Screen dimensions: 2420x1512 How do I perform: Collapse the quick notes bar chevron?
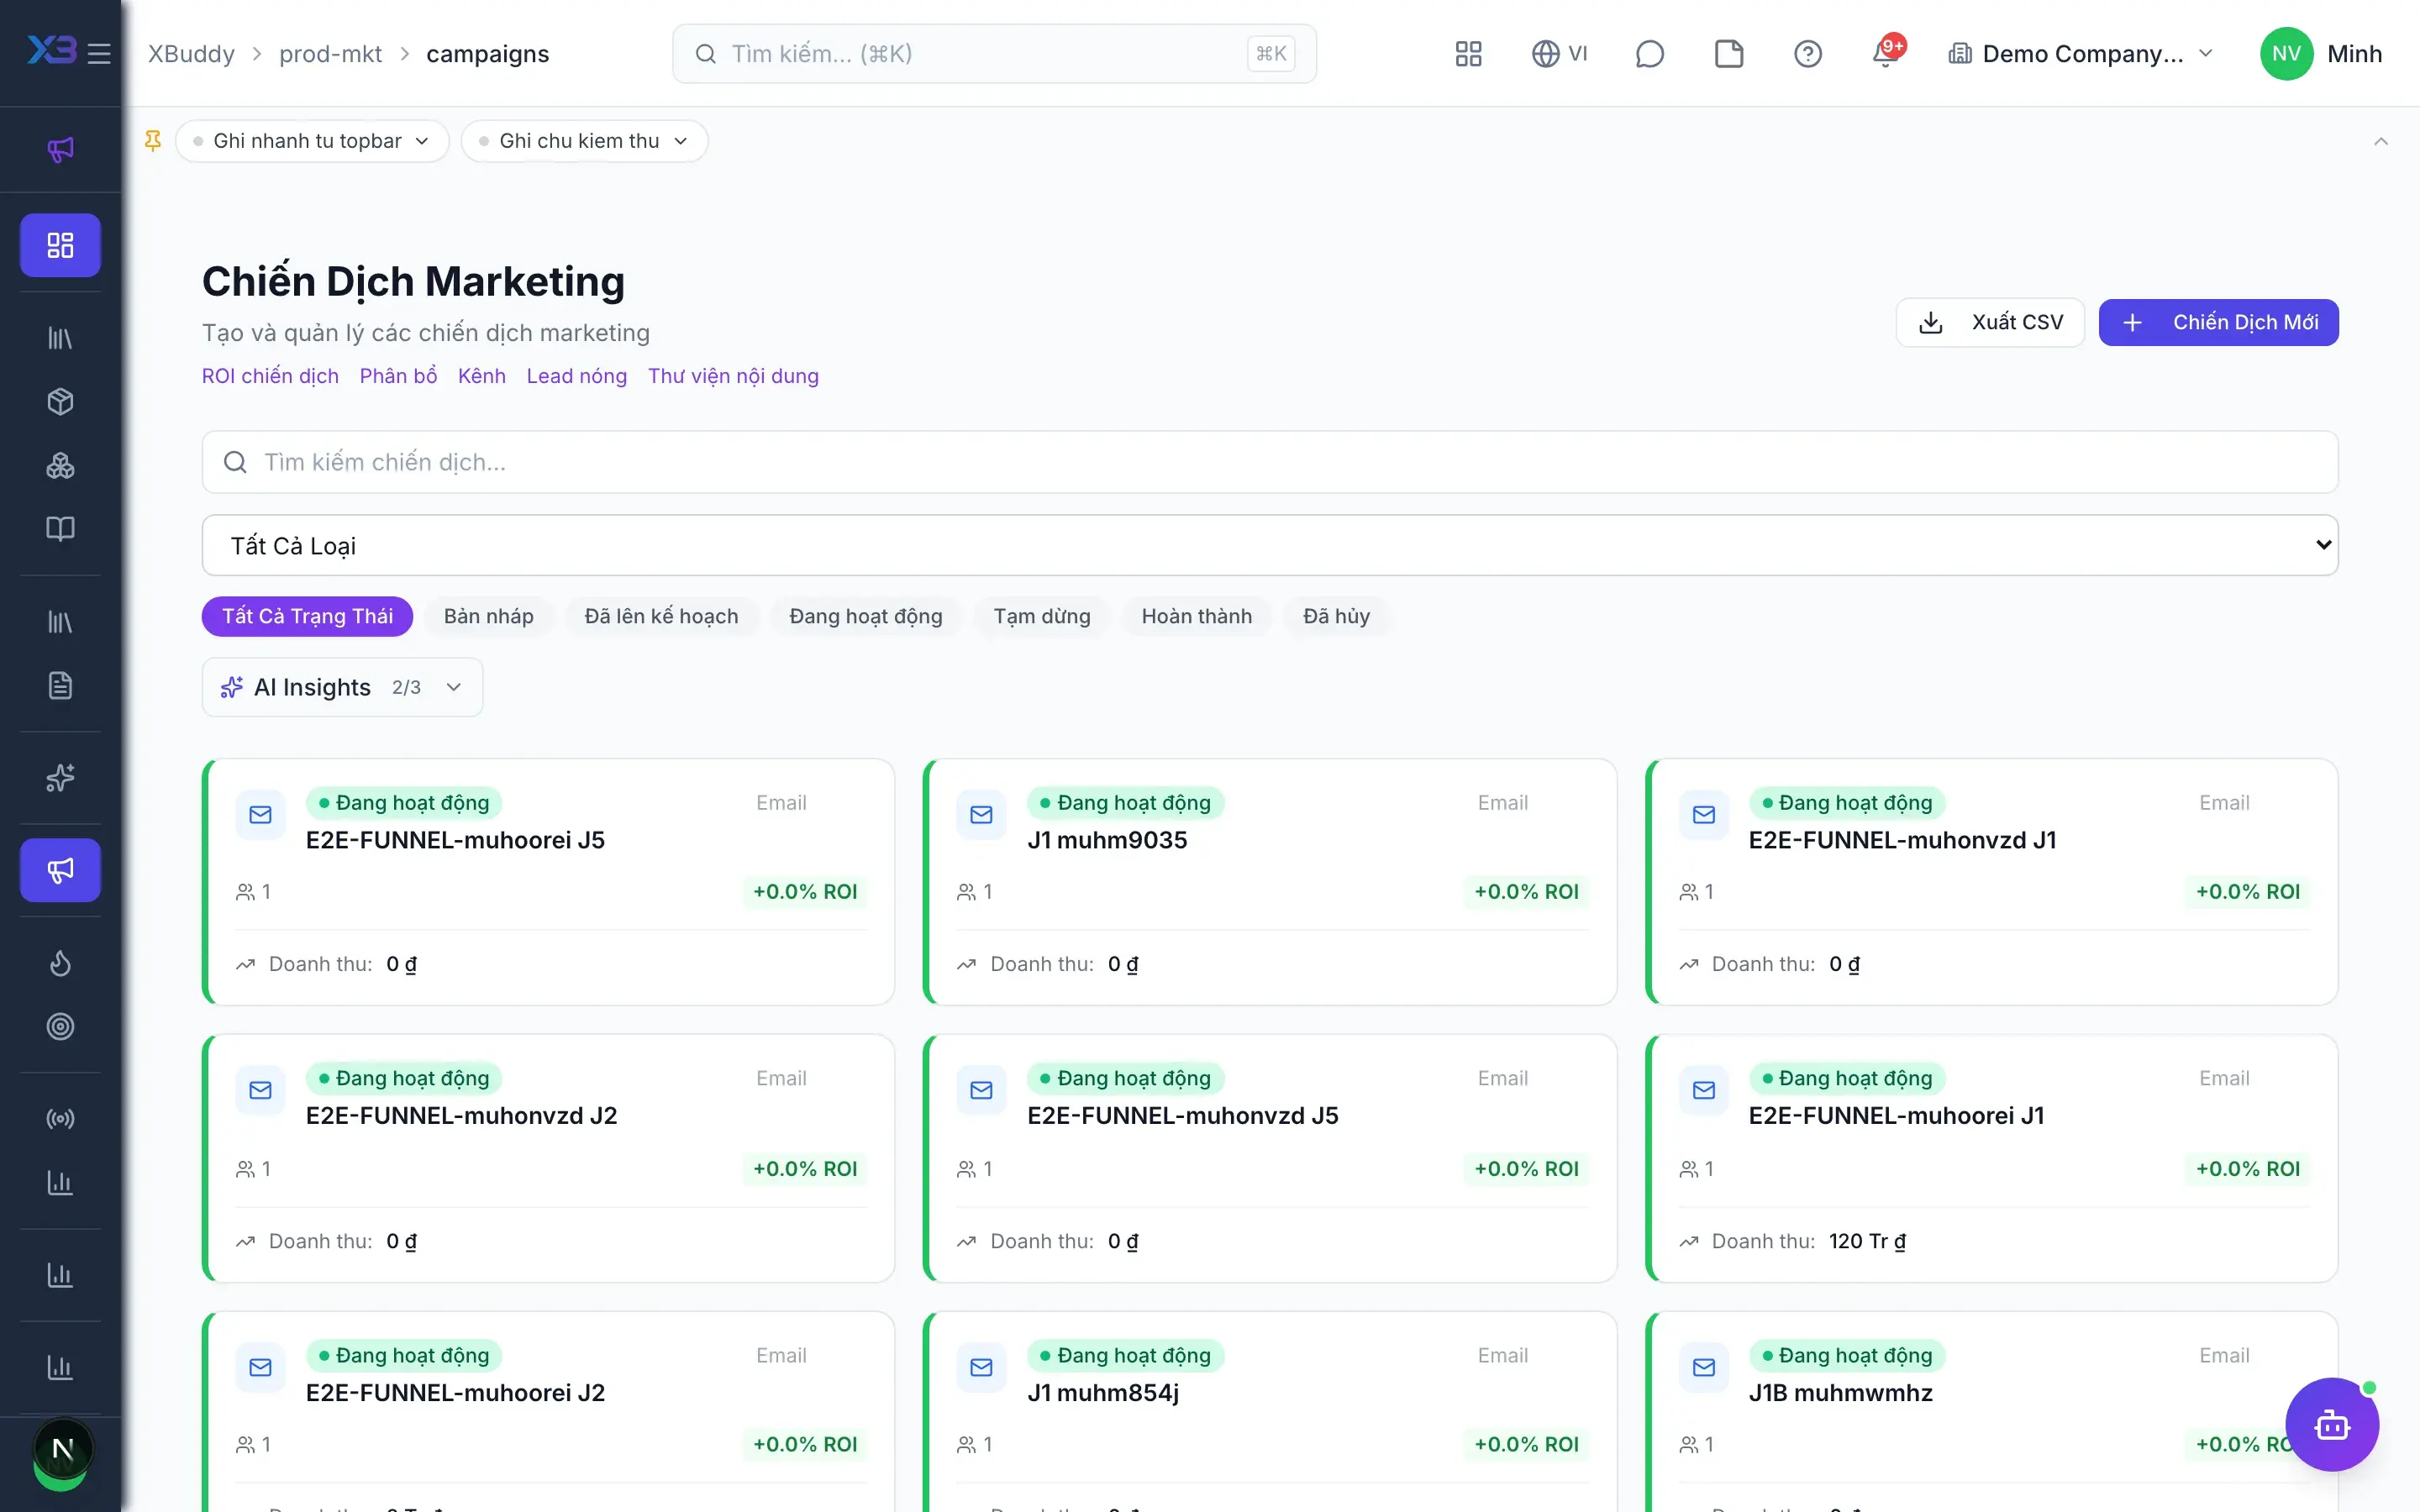click(x=2381, y=141)
